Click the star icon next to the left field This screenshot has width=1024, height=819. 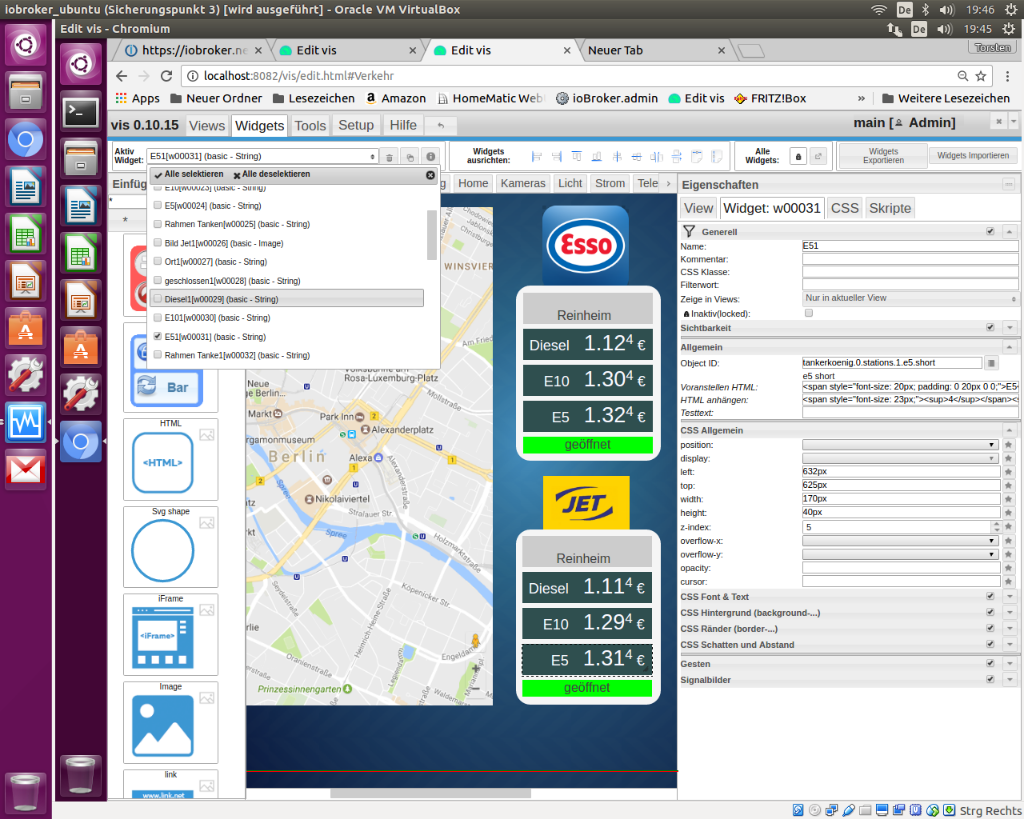[x=1008, y=472]
